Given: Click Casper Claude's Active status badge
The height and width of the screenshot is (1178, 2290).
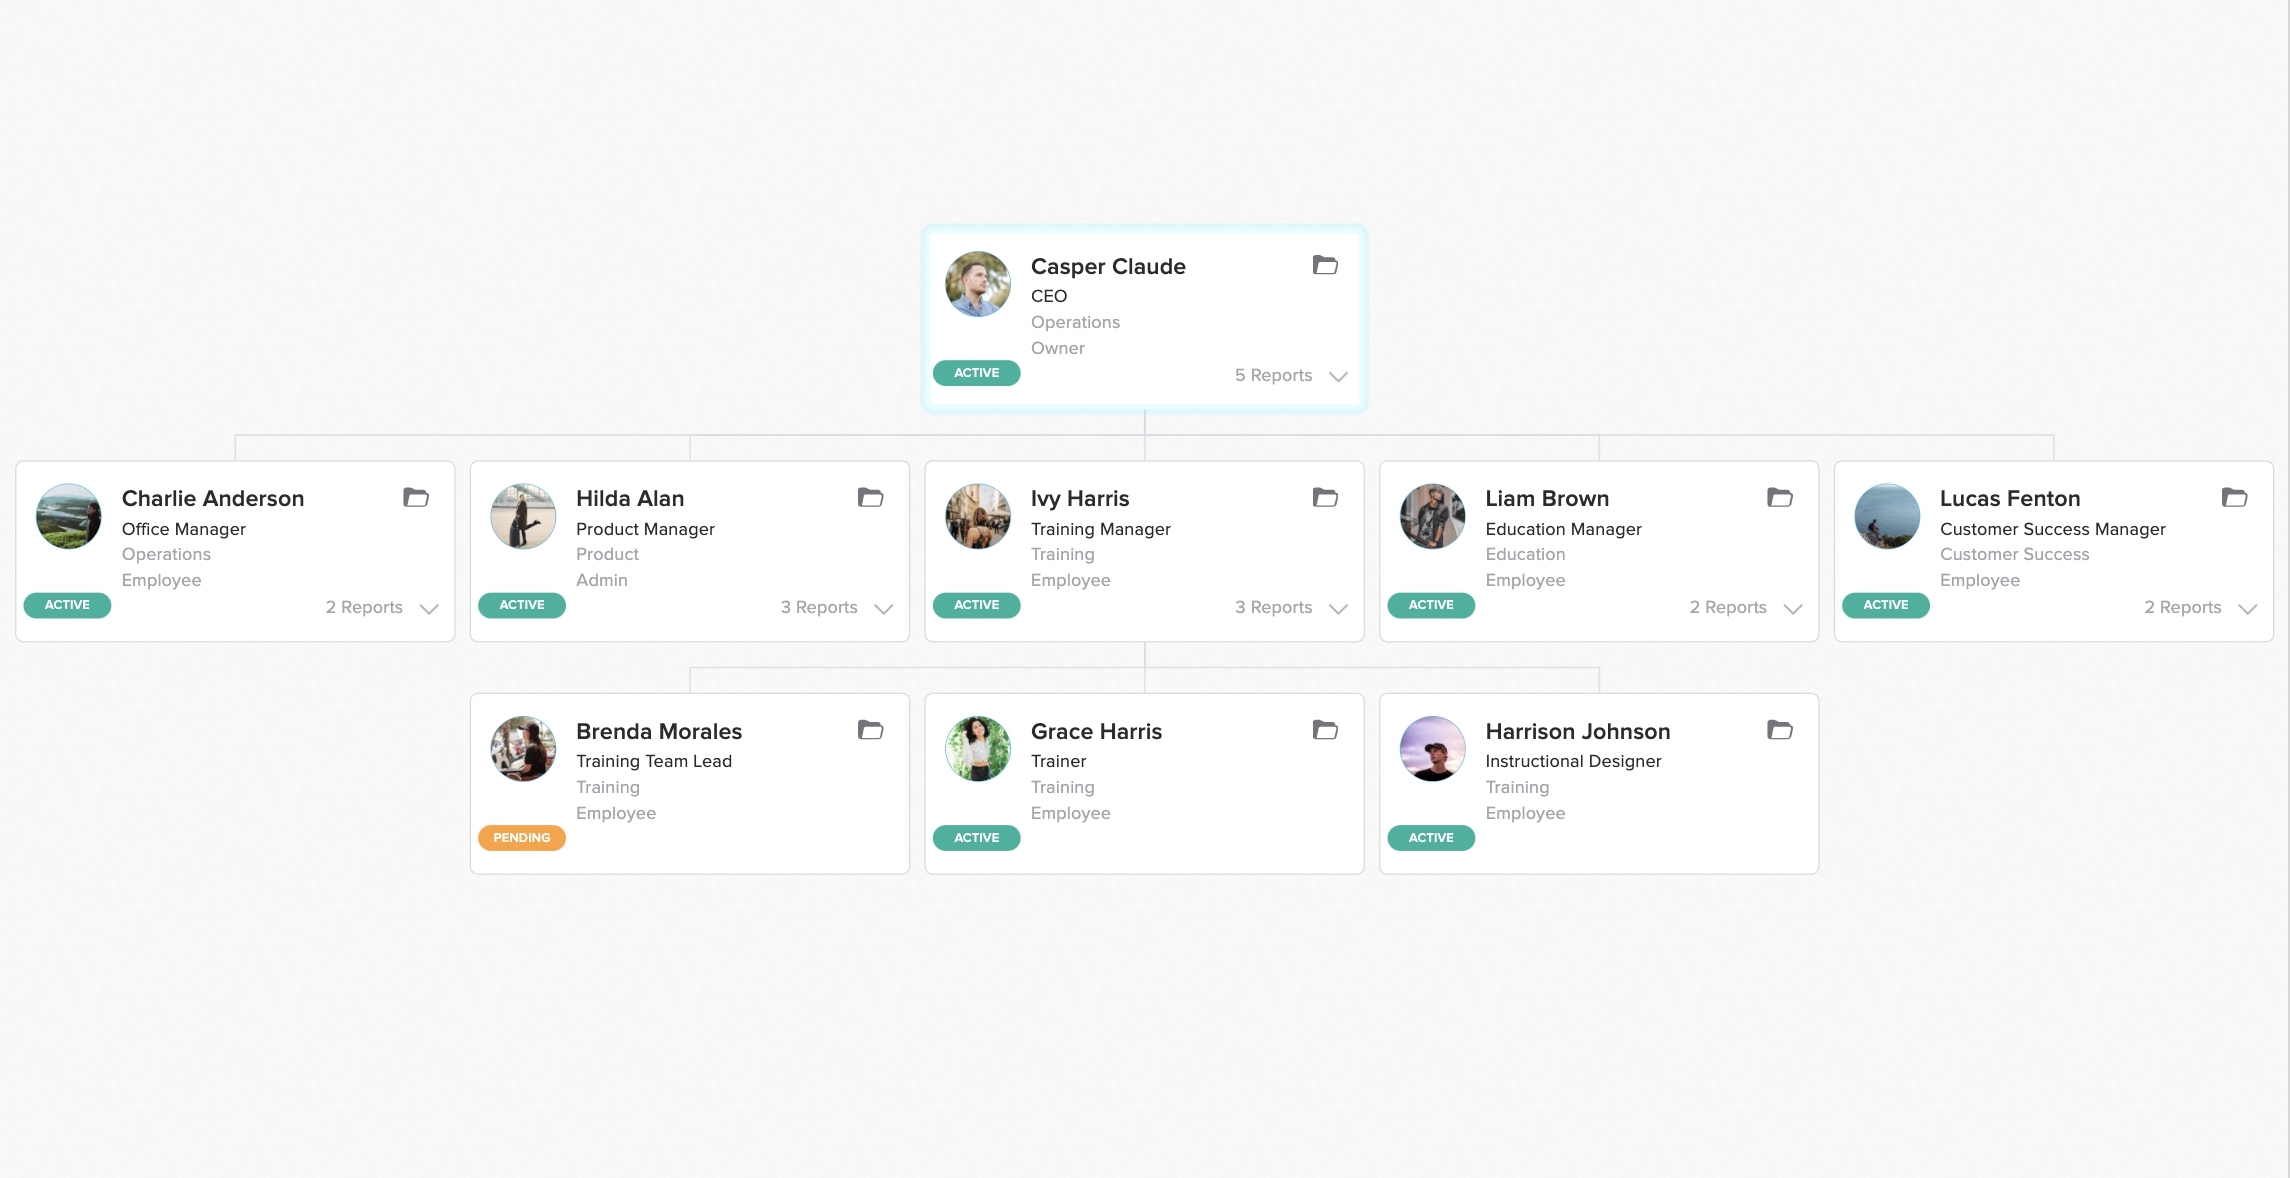Looking at the screenshot, I should click(x=977, y=373).
